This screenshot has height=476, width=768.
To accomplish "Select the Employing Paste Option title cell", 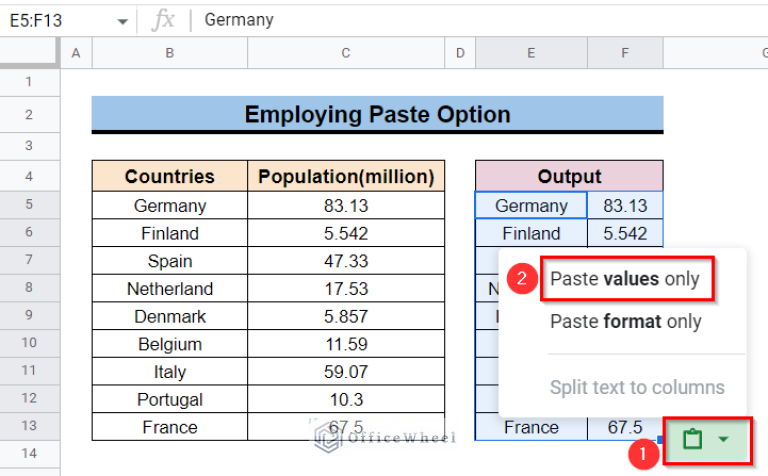I will coord(377,114).
